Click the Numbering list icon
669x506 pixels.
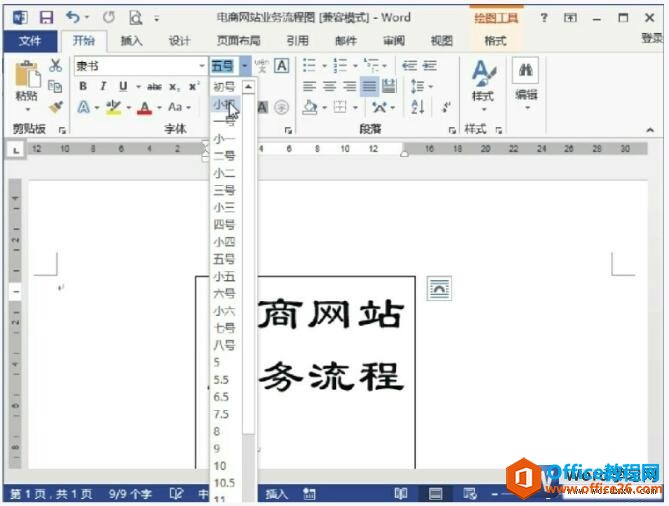click(x=340, y=65)
